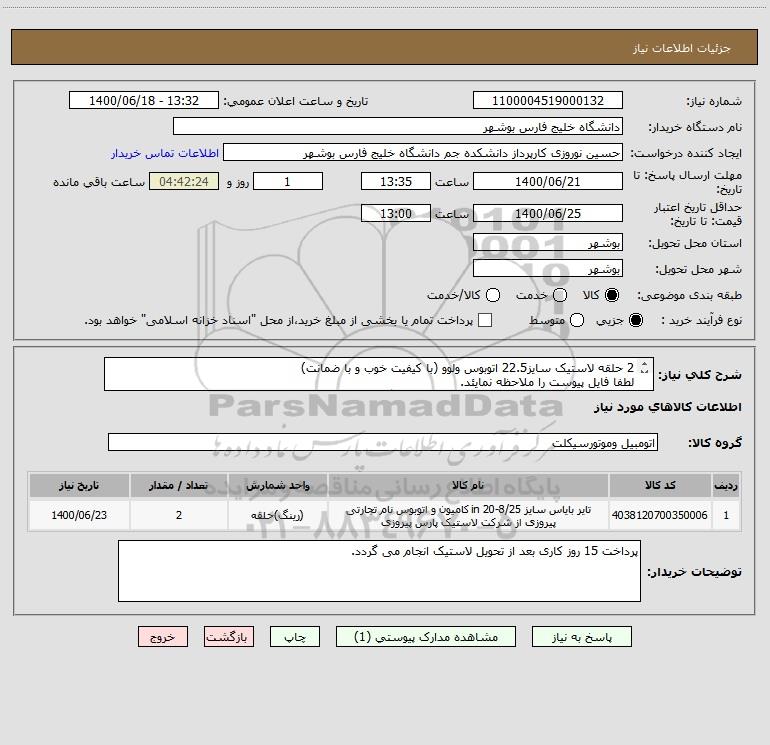Viewport: 770px width, 745px height.
Task: Click the remaining time counter 04:42:24
Action: (184, 181)
